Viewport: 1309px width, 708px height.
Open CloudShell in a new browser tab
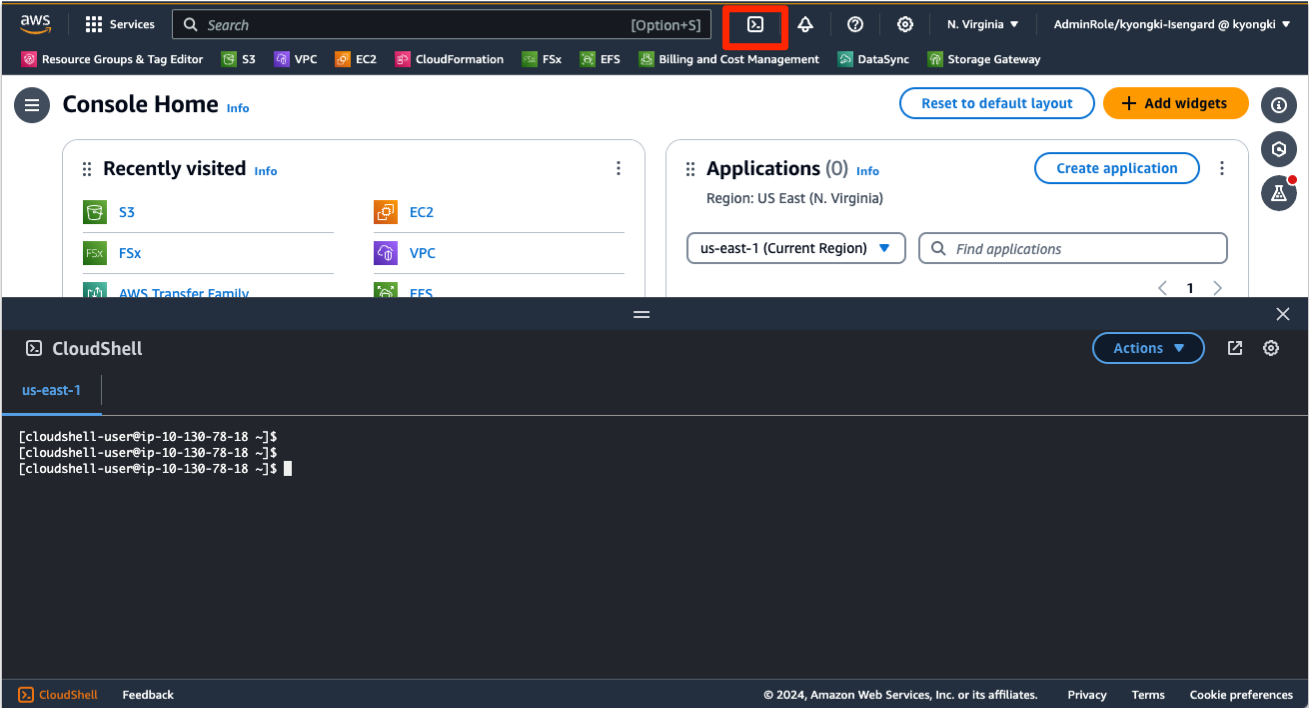tap(1234, 348)
